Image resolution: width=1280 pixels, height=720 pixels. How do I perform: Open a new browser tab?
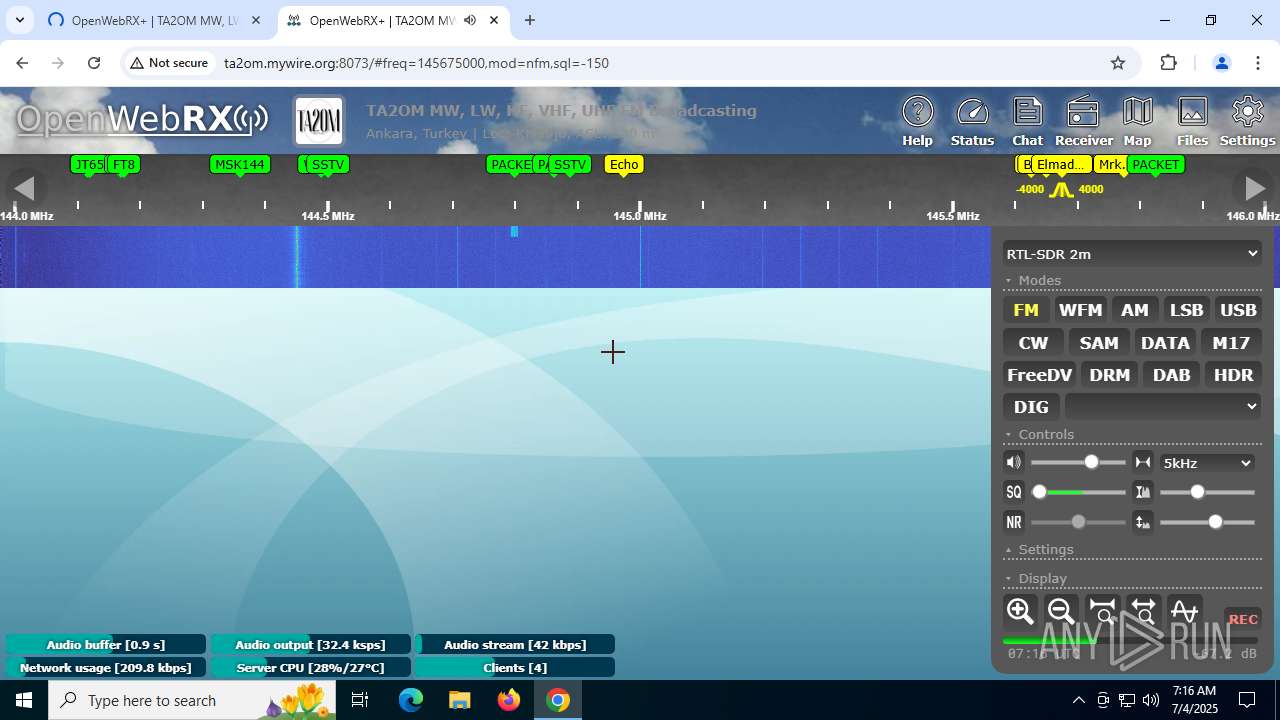(530, 20)
